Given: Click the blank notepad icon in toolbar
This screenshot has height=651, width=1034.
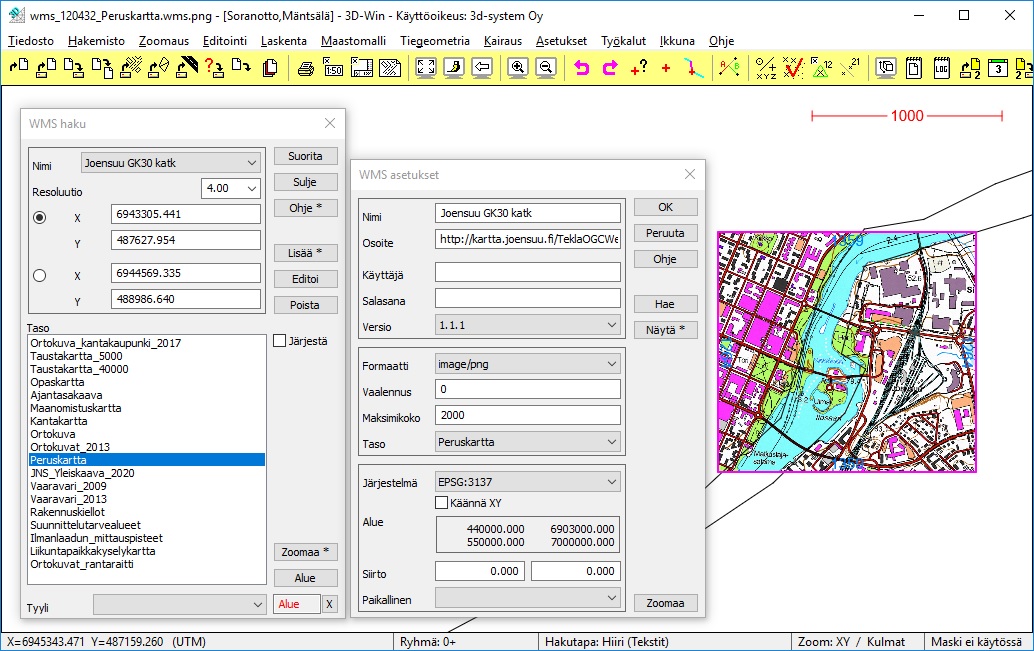Looking at the screenshot, I should click(x=913, y=67).
